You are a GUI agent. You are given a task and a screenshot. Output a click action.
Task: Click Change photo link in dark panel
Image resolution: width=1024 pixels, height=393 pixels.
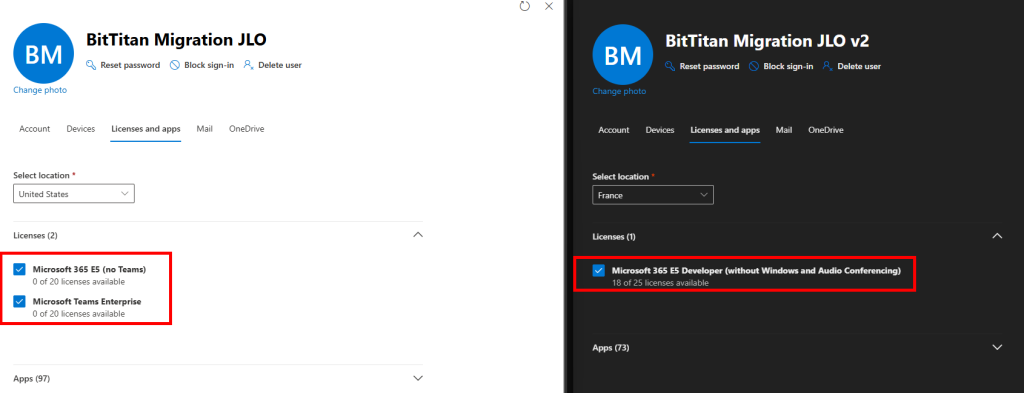[619, 91]
